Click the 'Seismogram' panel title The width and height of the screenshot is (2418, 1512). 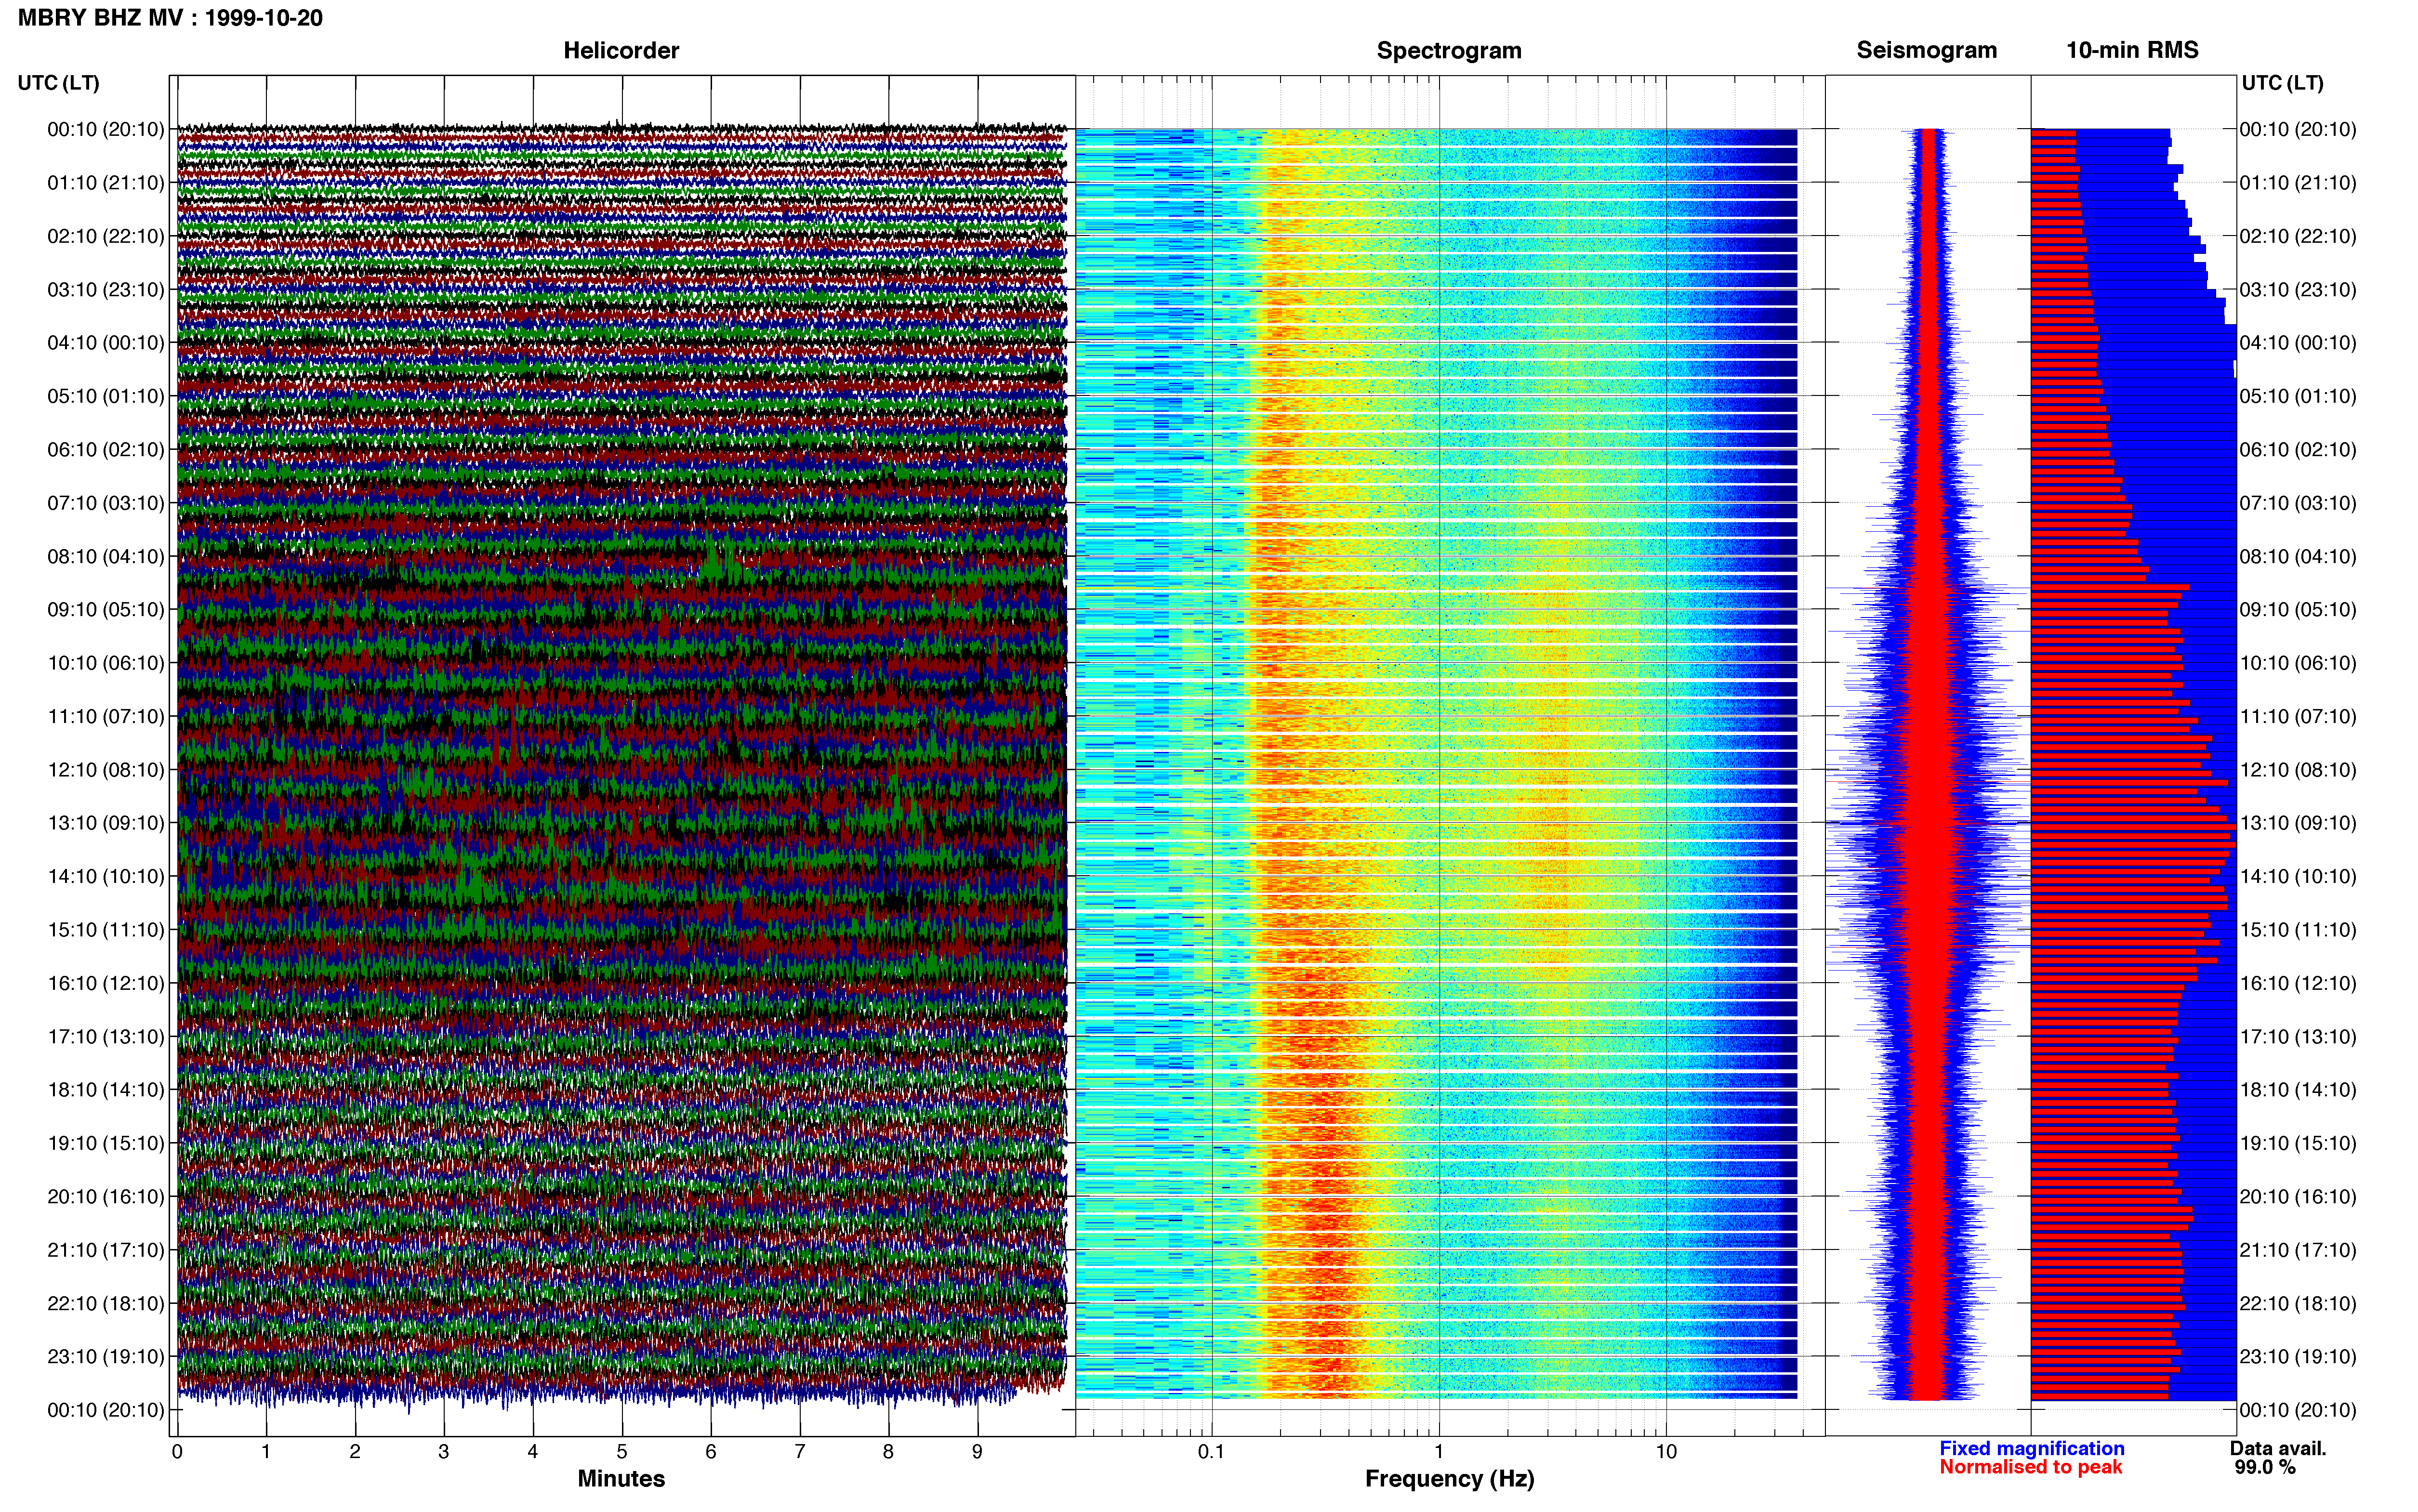(1927, 50)
